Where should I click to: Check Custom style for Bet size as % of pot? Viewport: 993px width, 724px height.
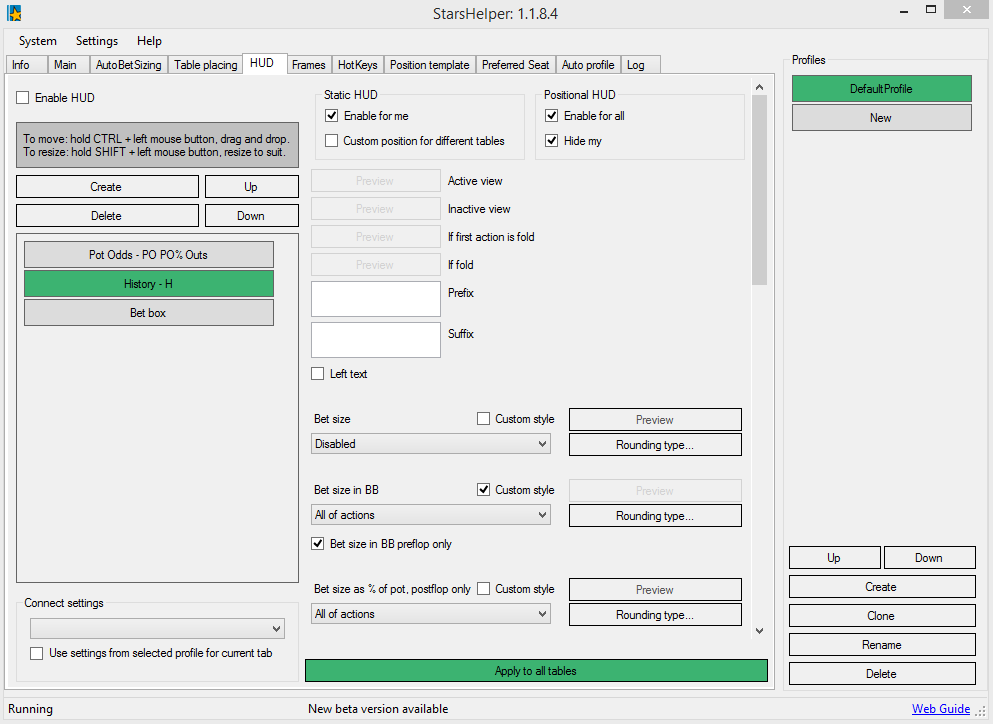tap(483, 588)
